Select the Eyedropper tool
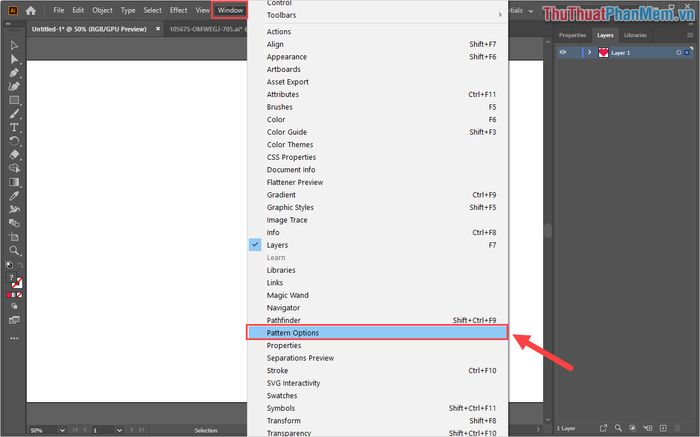This screenshot has height=437, width=700. pos(14,196)
